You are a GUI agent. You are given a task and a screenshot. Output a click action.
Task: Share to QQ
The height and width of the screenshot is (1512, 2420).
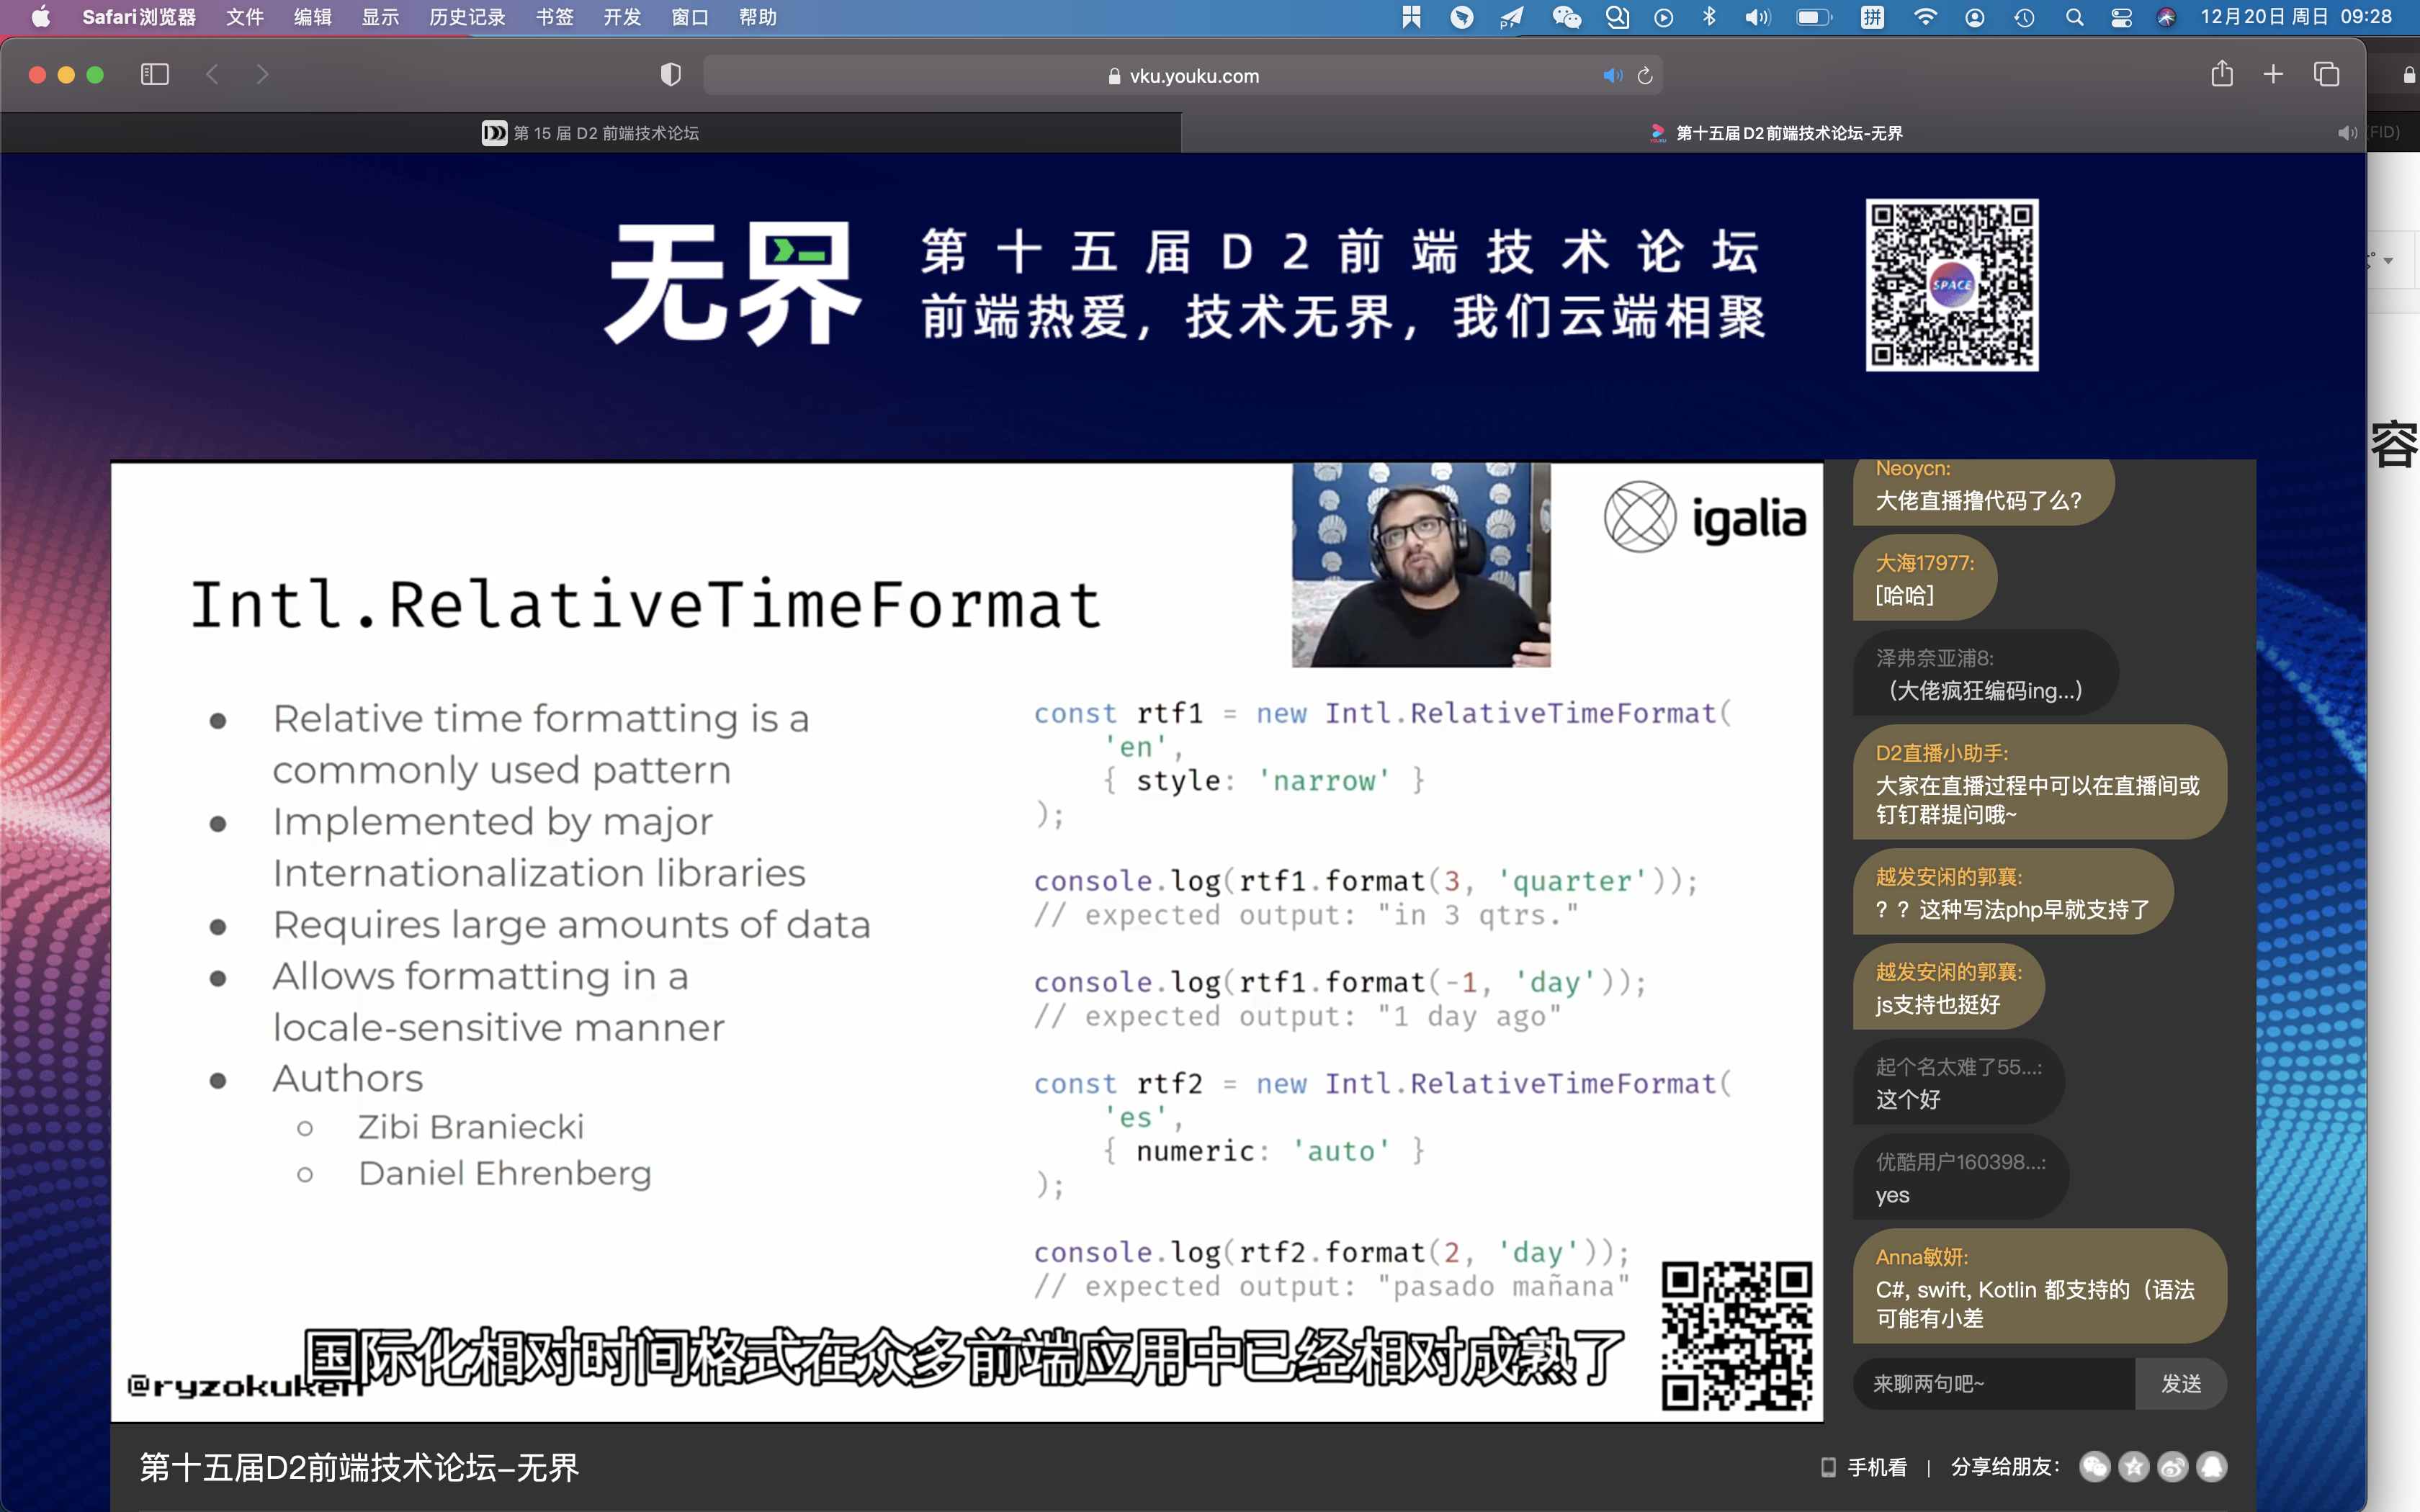pyautogui.click(x=2212, y=1467)
